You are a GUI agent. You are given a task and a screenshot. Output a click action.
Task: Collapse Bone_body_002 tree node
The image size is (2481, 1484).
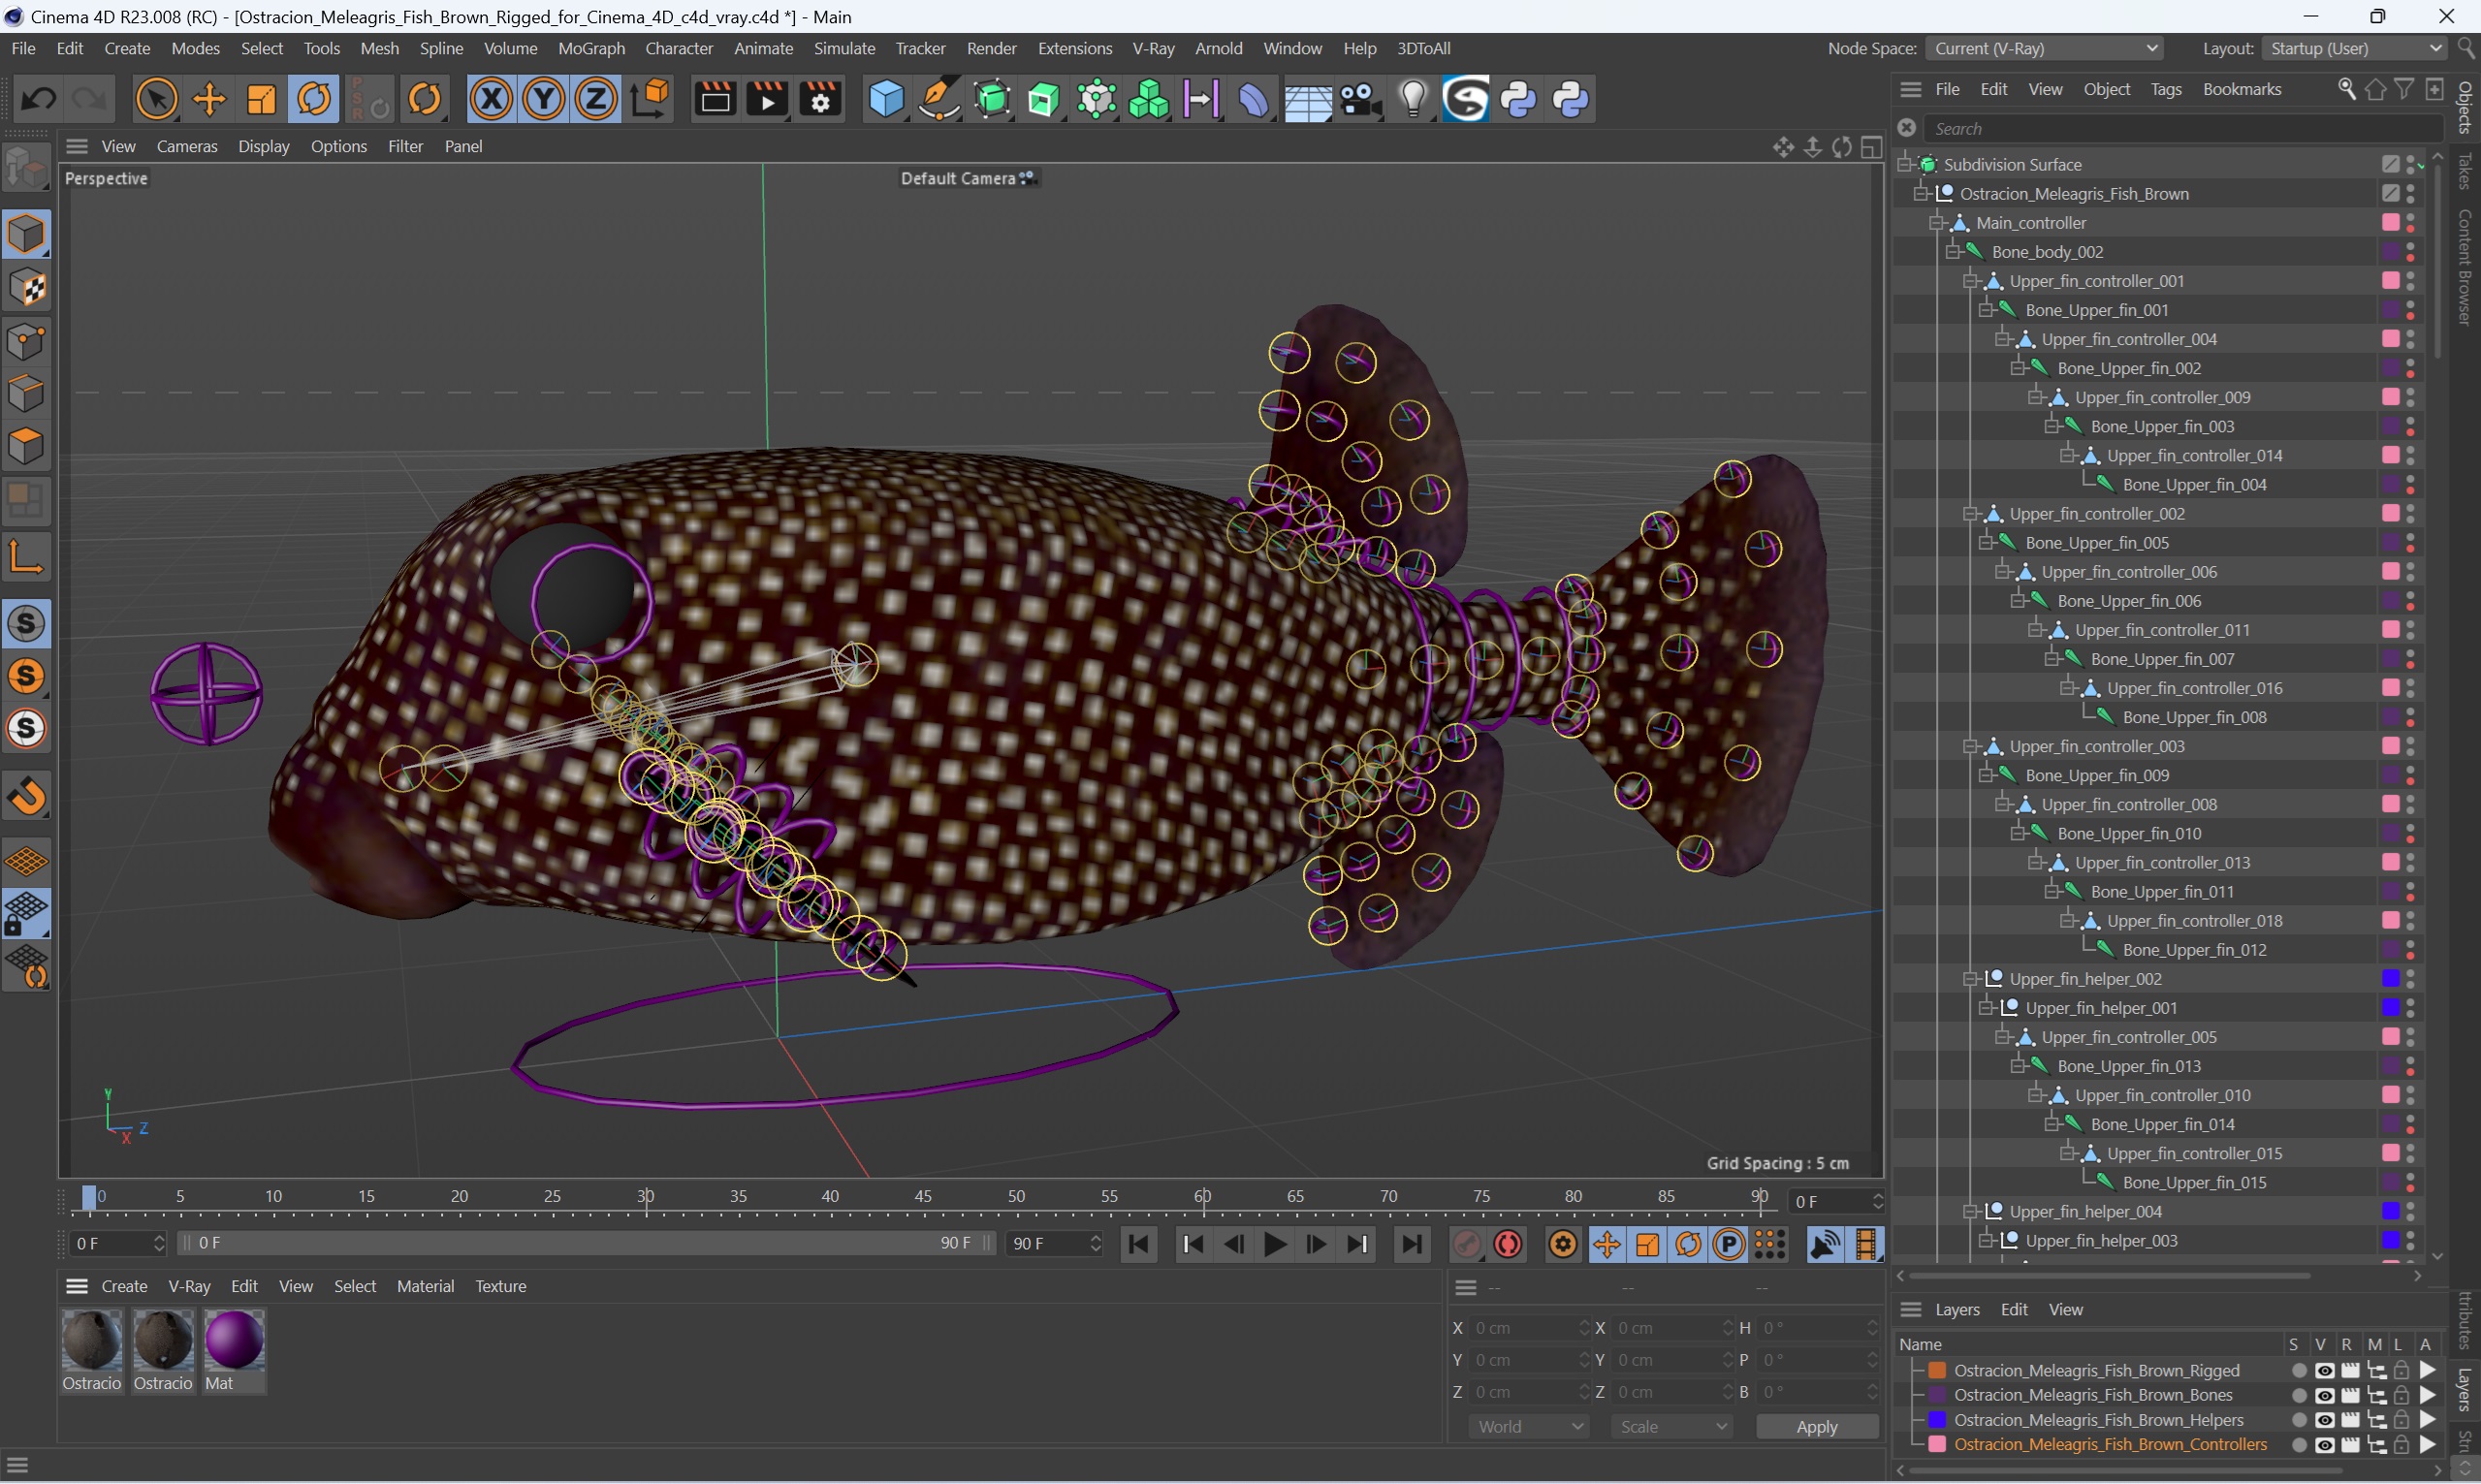1954,251
